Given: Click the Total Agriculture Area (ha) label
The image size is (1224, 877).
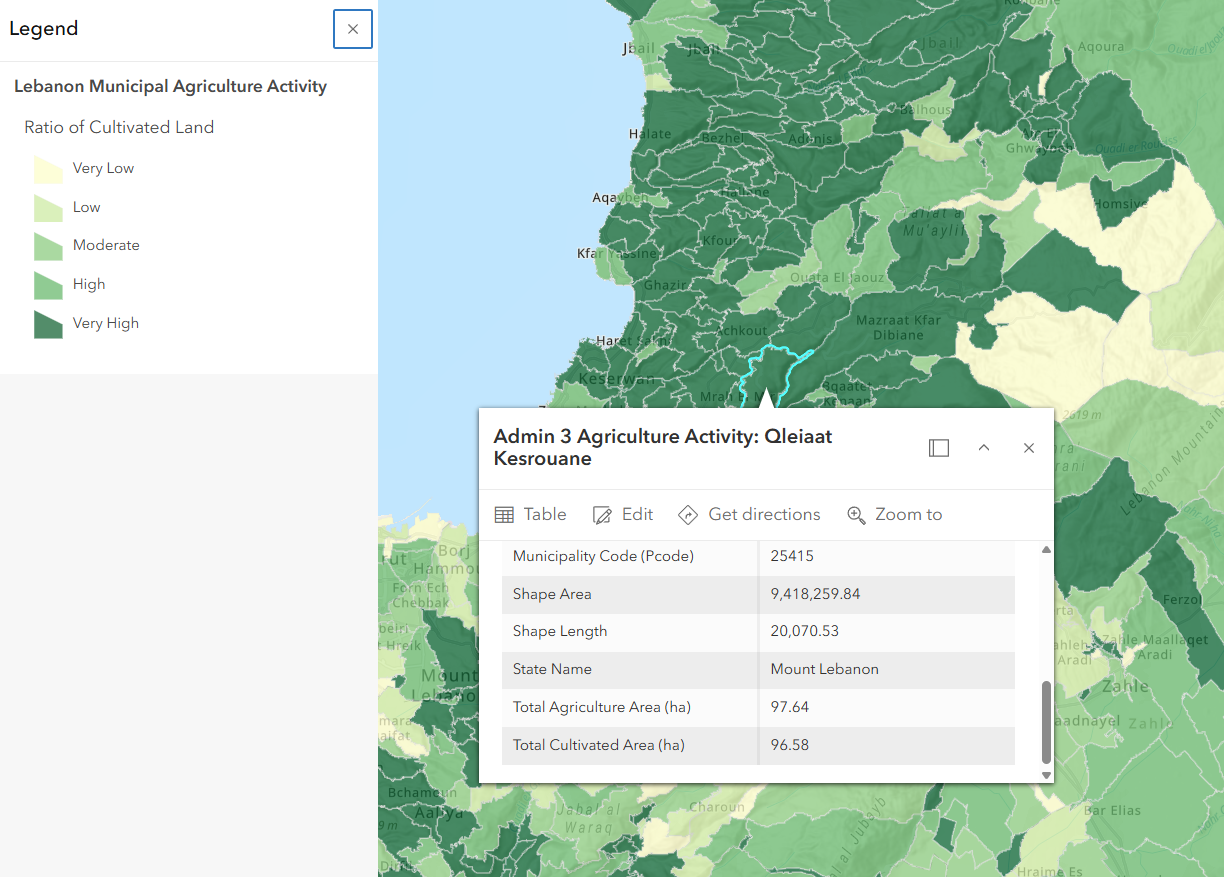Looking at the screenshot, I should pos(602,707).
